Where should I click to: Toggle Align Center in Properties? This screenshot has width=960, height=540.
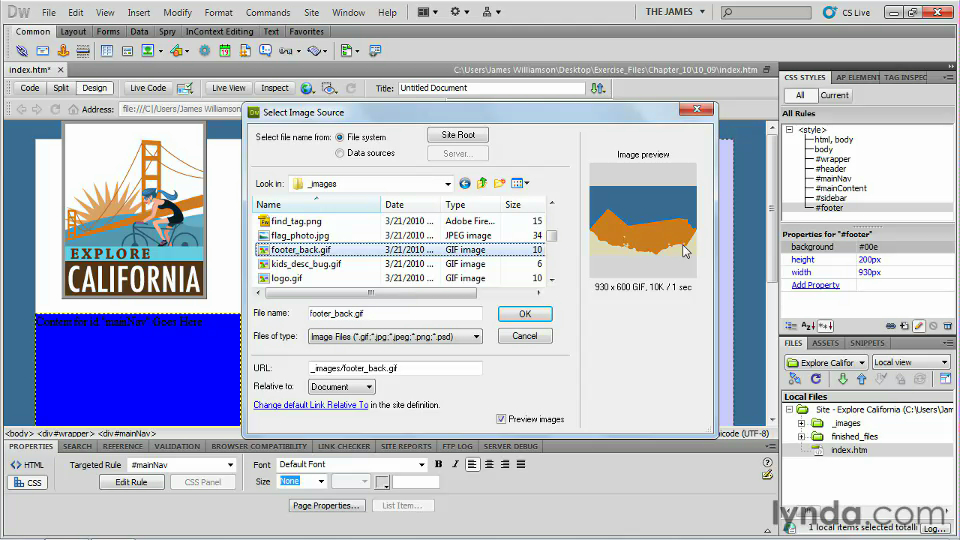[x=489, y=464]
